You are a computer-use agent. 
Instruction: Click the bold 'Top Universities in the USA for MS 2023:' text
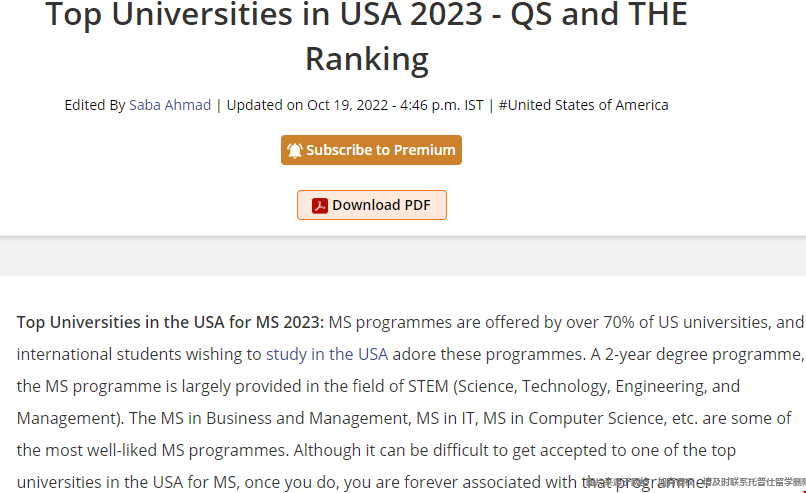tap(170, 322)
